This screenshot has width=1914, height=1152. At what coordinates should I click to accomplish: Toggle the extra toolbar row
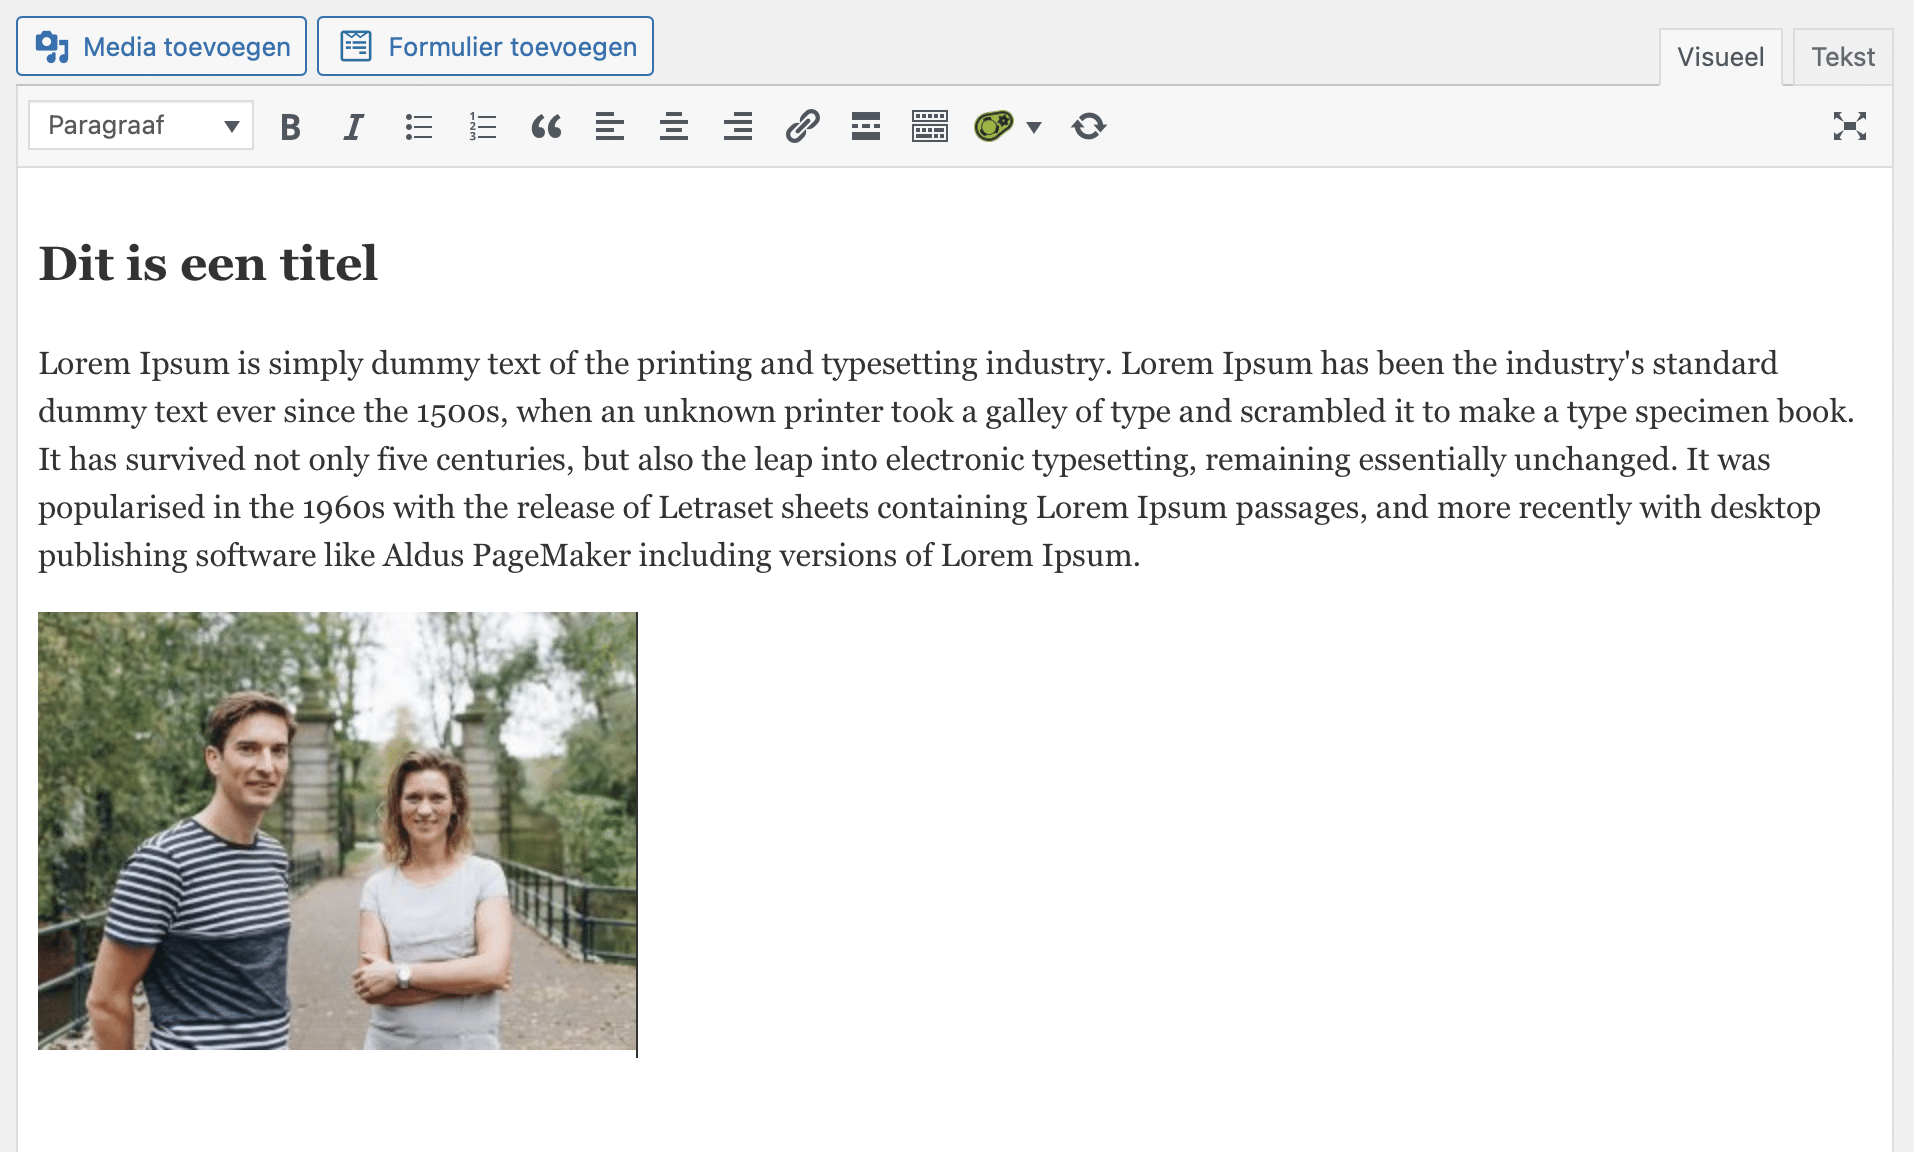[930, 127]
